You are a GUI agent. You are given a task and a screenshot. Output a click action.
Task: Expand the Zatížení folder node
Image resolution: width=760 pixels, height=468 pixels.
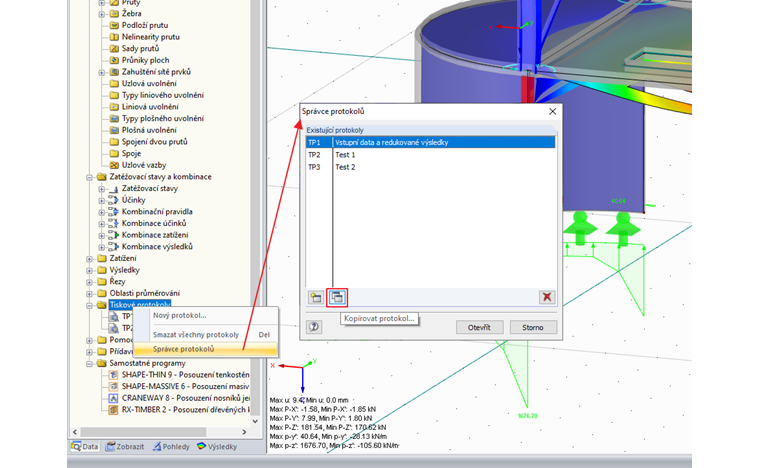point(90,259)
